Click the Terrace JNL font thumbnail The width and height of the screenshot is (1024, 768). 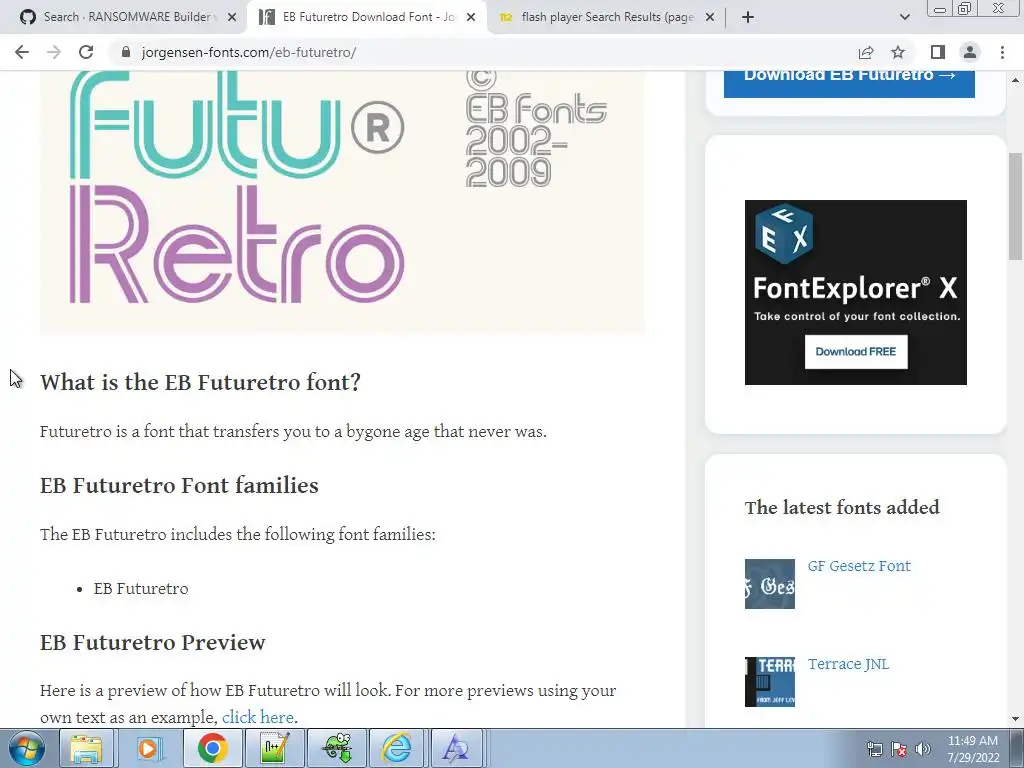point(770,682)
